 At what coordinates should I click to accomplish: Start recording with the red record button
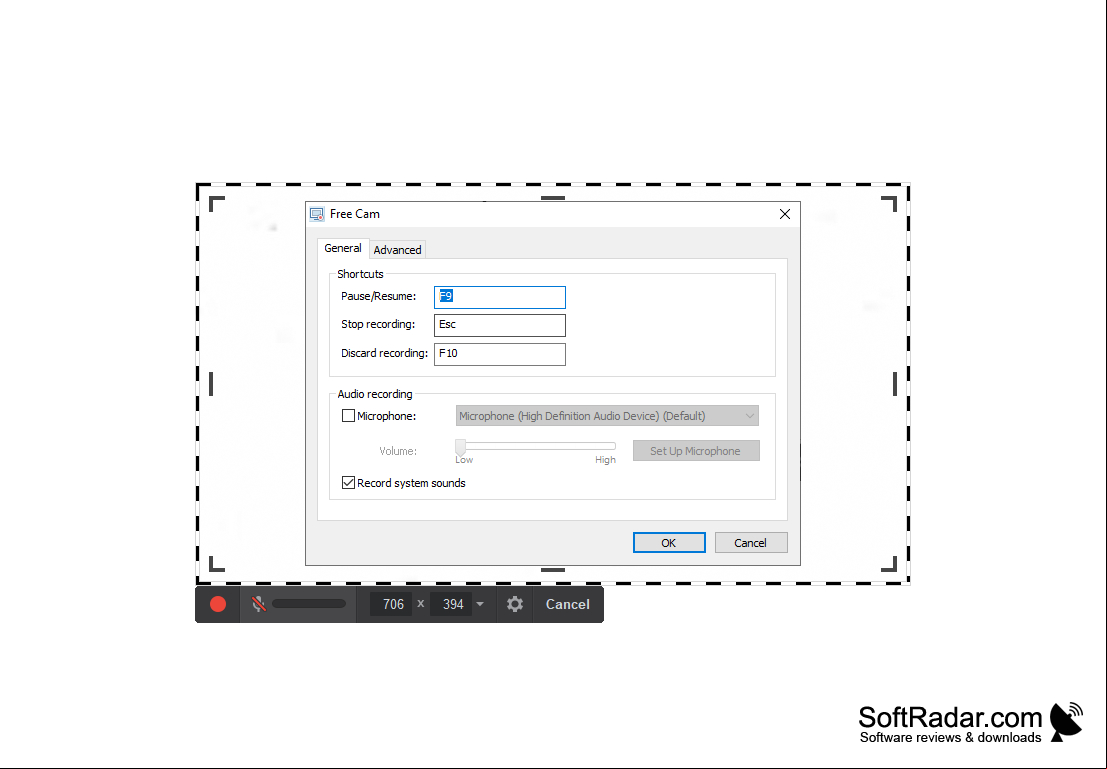217,604
